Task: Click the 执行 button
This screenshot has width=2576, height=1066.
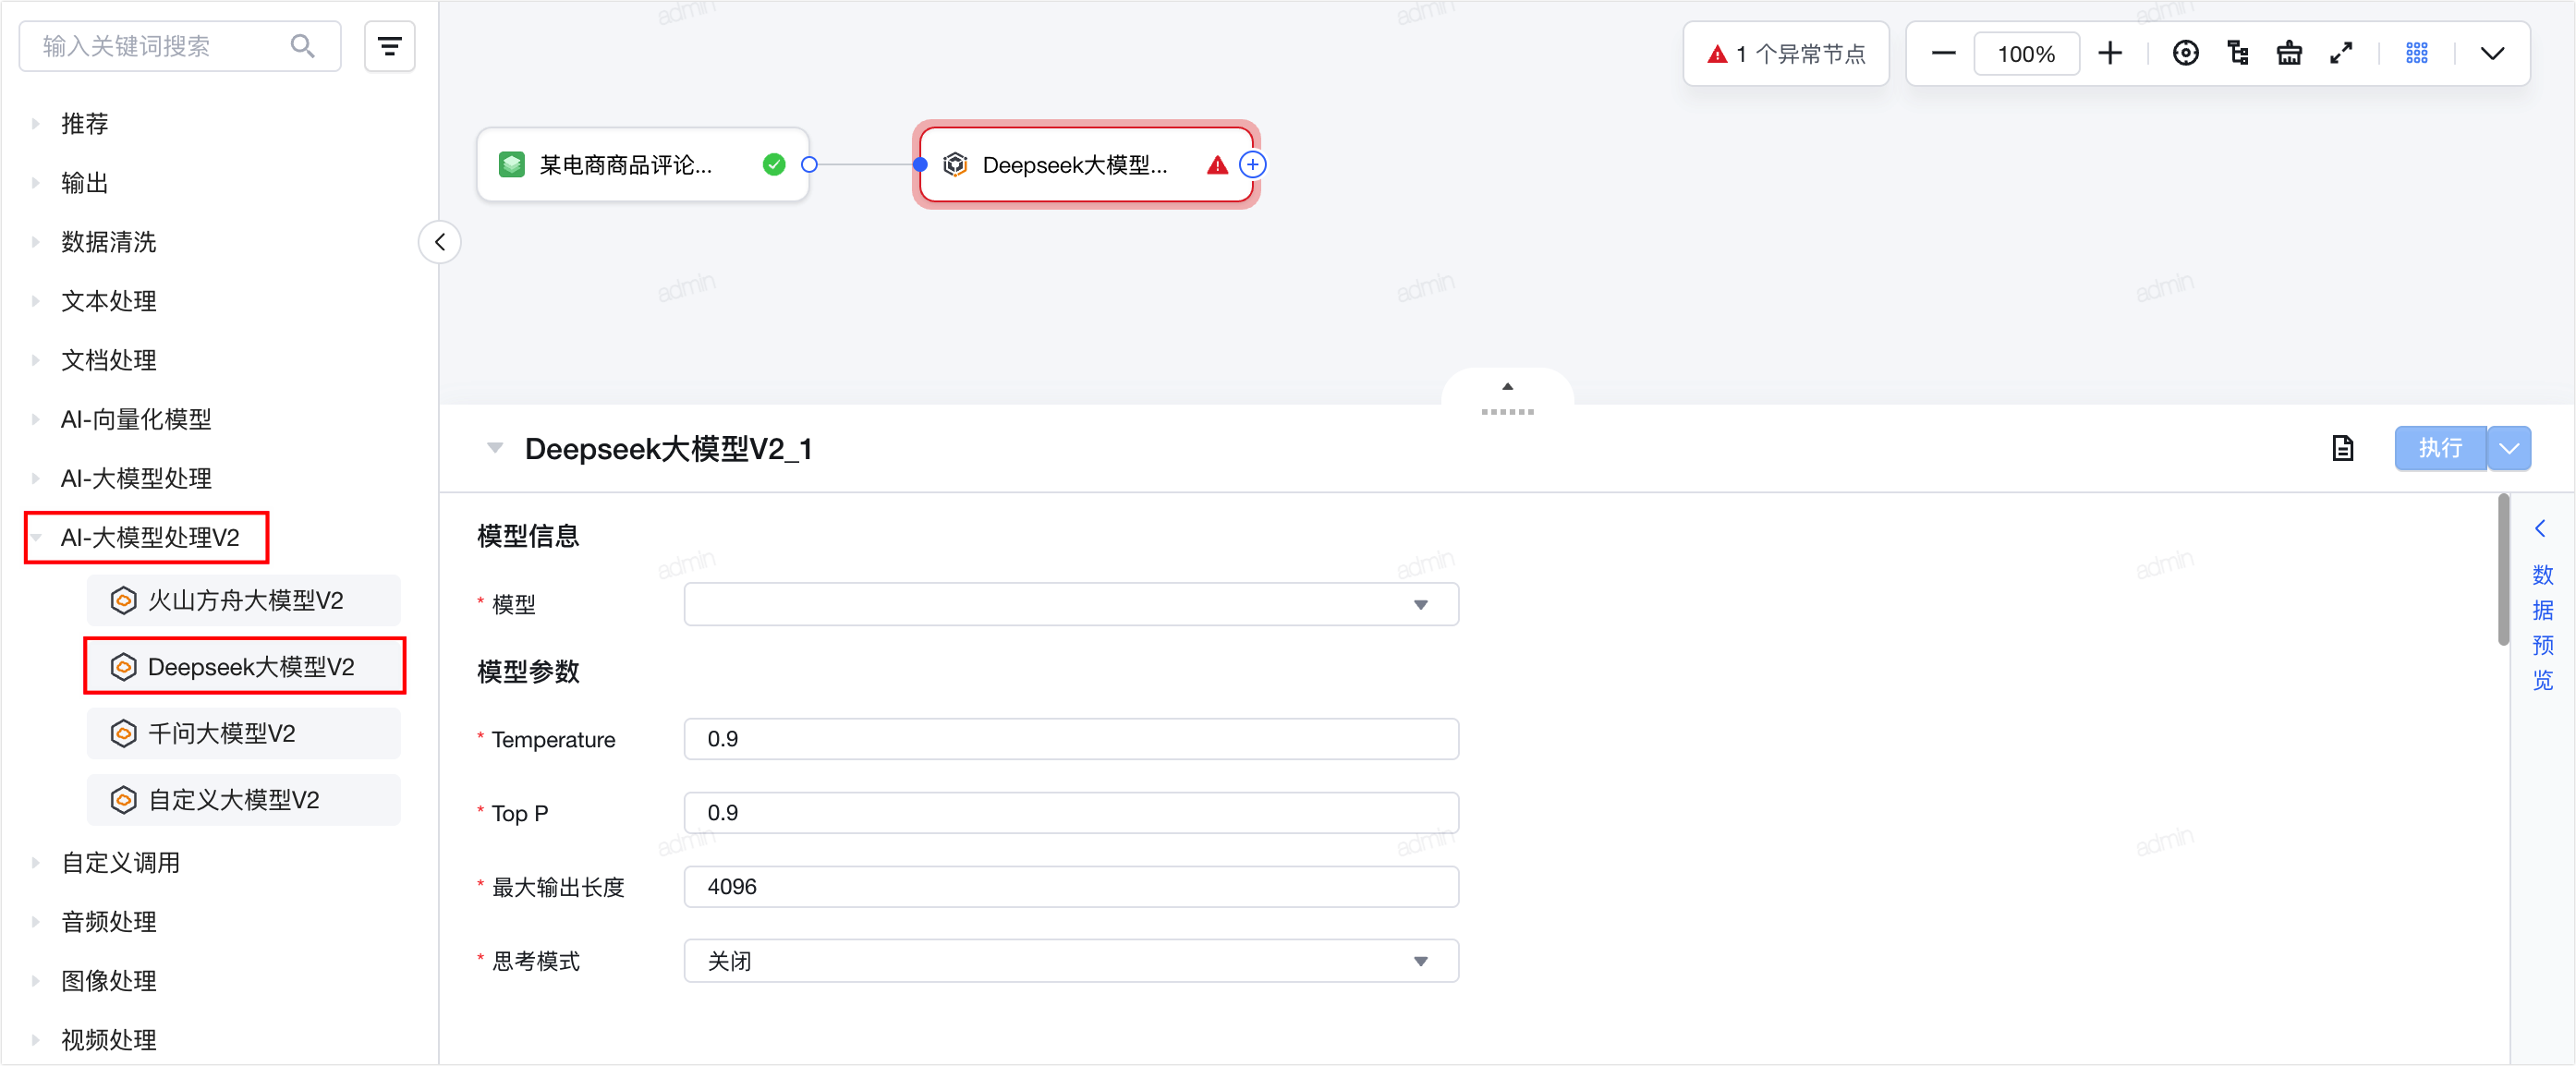Action: coord(2440,448)
